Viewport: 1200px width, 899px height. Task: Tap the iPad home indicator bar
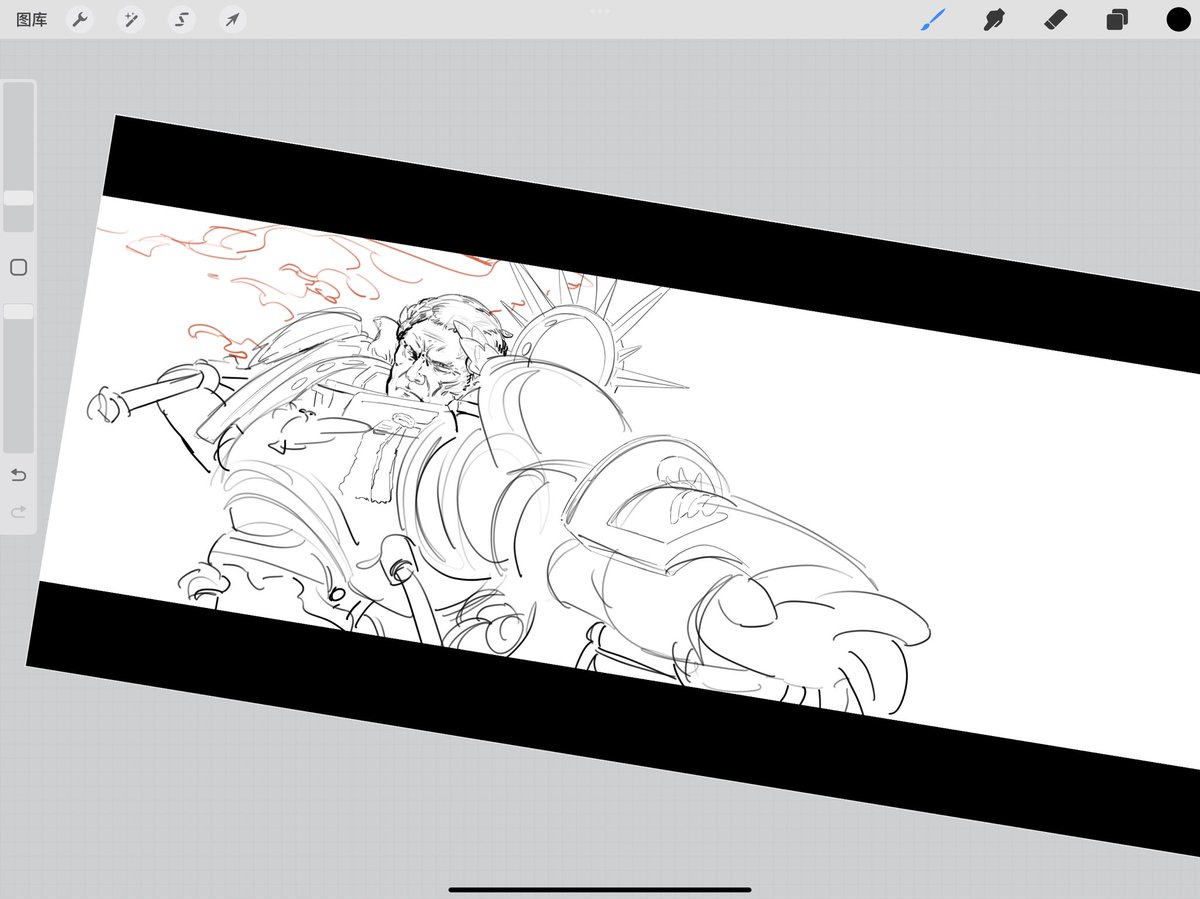[x=599, y=888]
